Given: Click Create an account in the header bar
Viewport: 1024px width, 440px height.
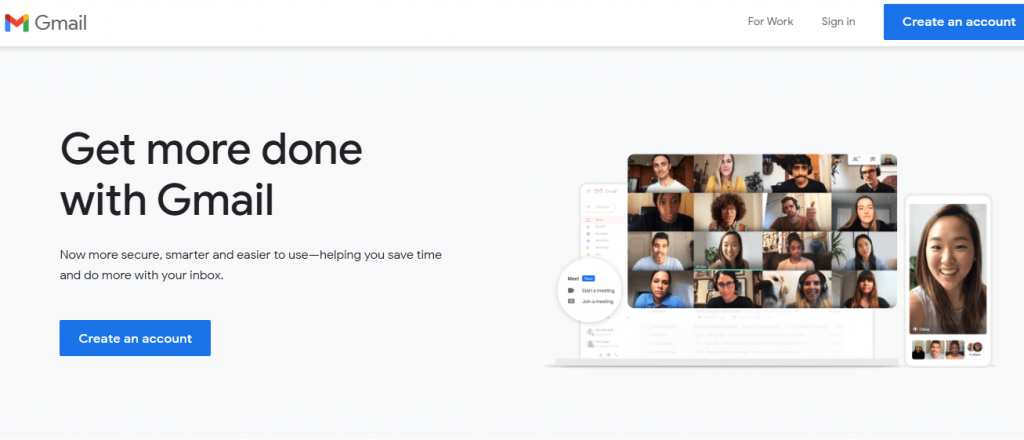Looking at the screenshot, I should point(954,22).
